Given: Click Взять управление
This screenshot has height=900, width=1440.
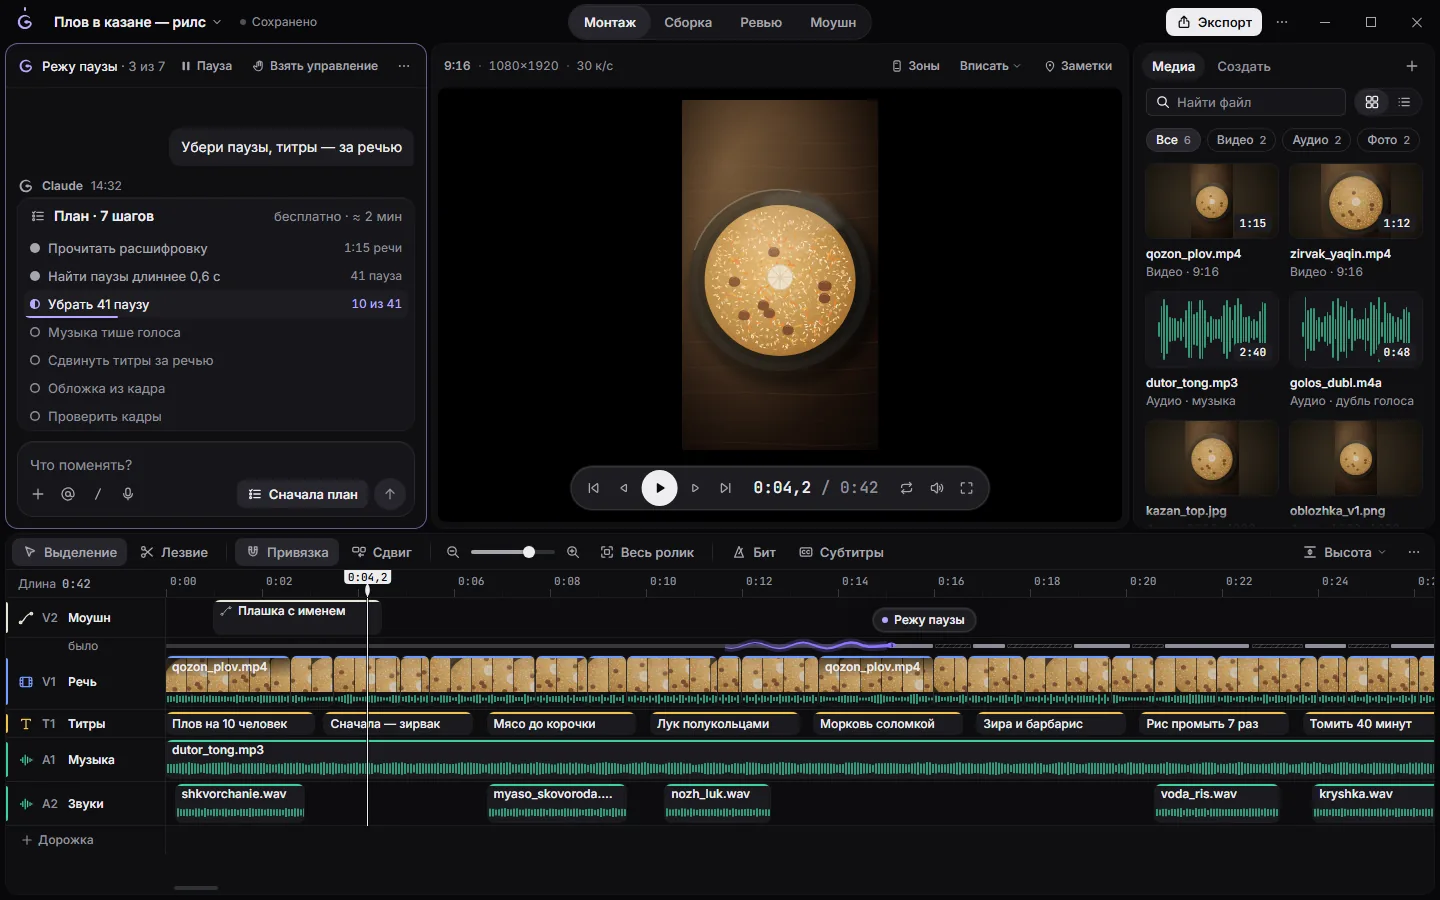Looking at the screenshot, I should (315, 66).
